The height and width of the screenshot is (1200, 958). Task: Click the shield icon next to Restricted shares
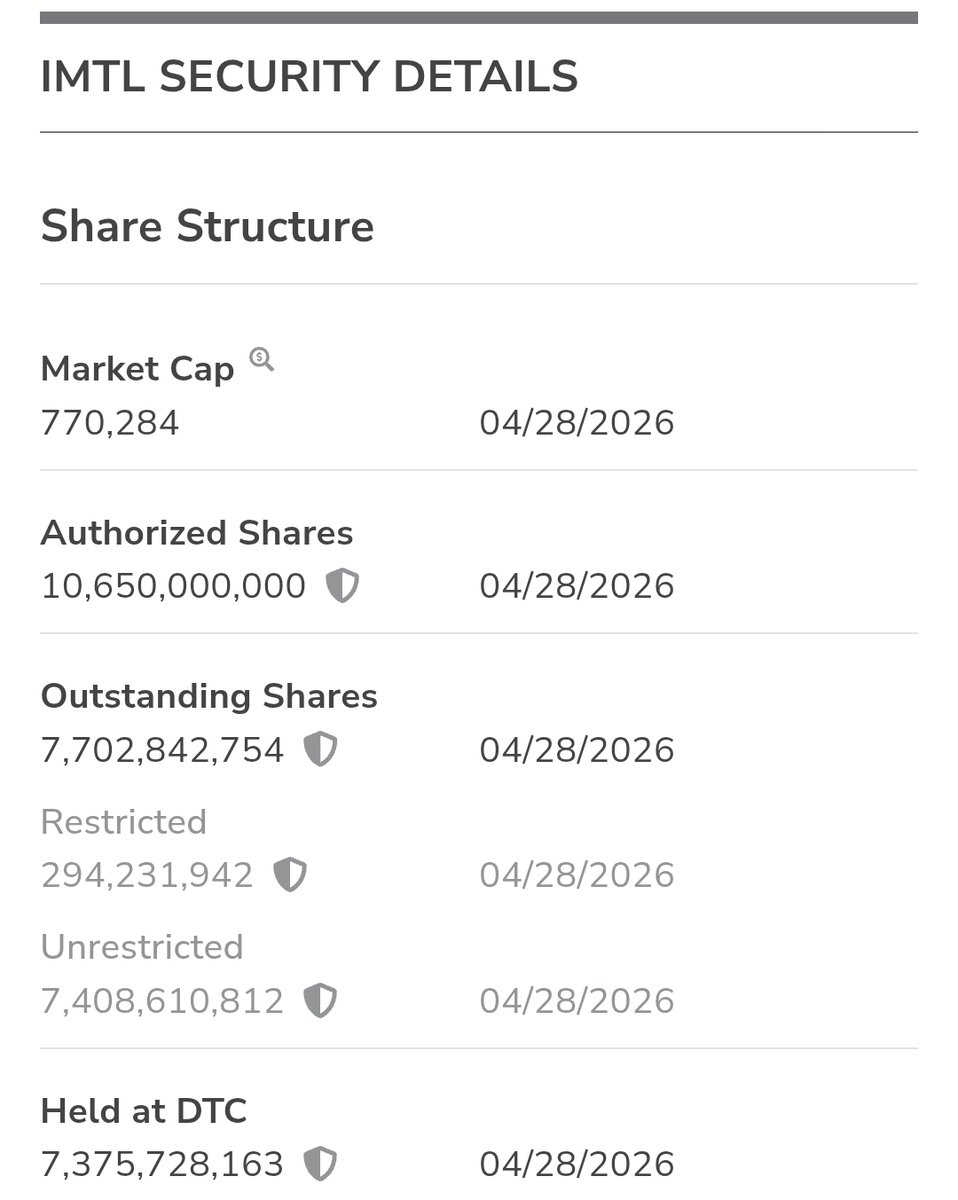pyautogui.click(x=290, y=875)
